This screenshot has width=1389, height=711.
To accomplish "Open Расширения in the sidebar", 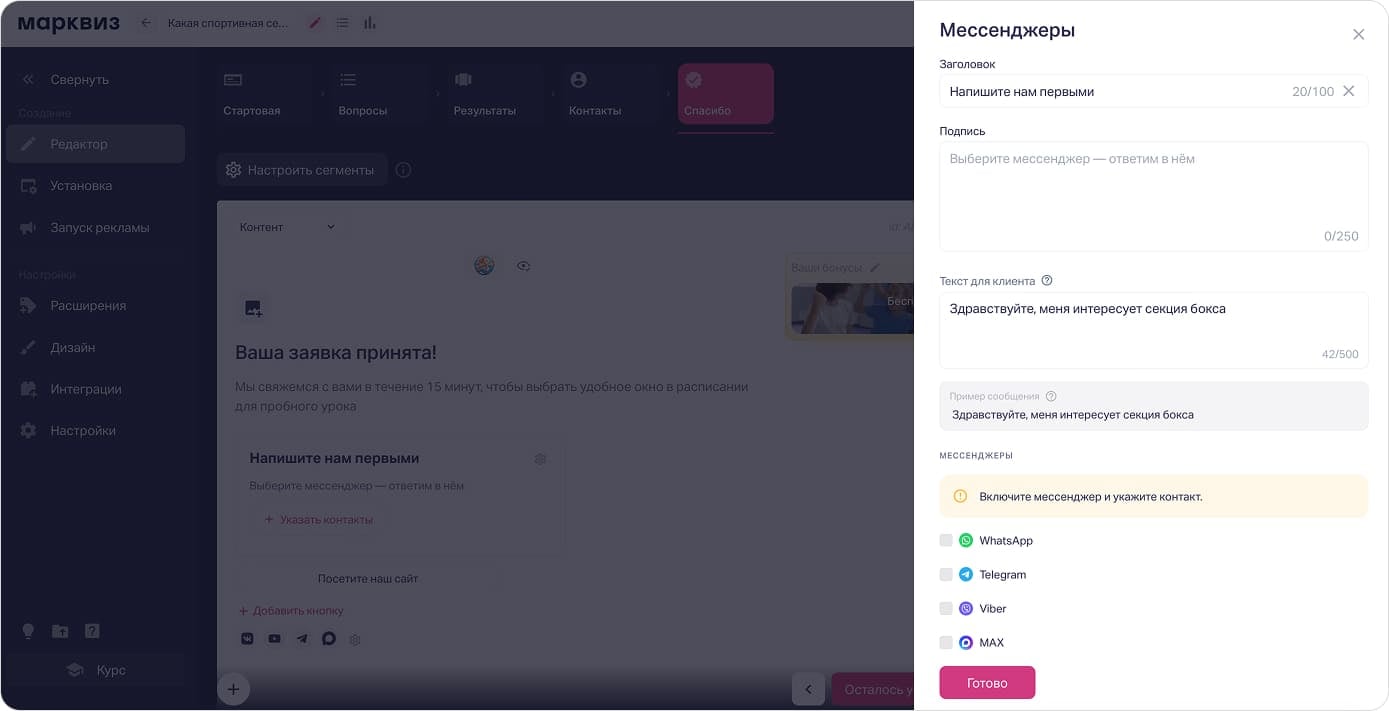I will 95,306.
